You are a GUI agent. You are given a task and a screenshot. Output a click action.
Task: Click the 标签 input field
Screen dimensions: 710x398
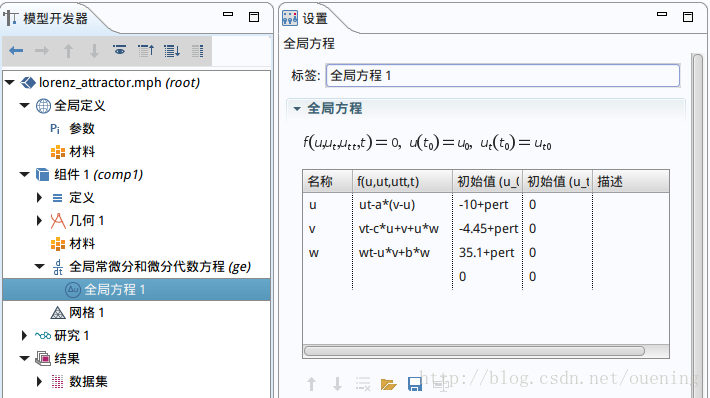tap(503, 76)
